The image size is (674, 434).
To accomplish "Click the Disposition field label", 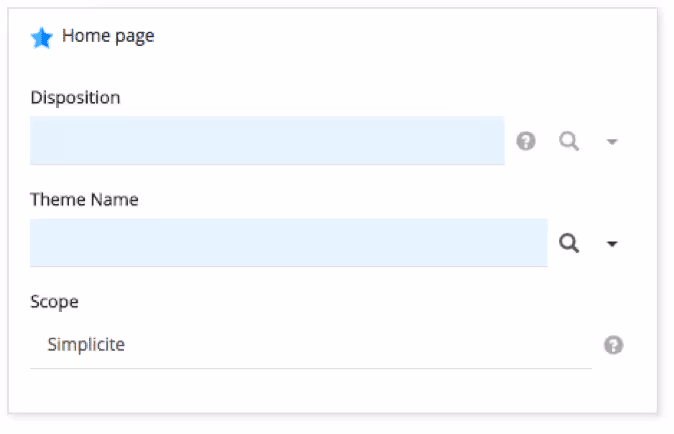I will pyautogui.click(x=75, y=98).
